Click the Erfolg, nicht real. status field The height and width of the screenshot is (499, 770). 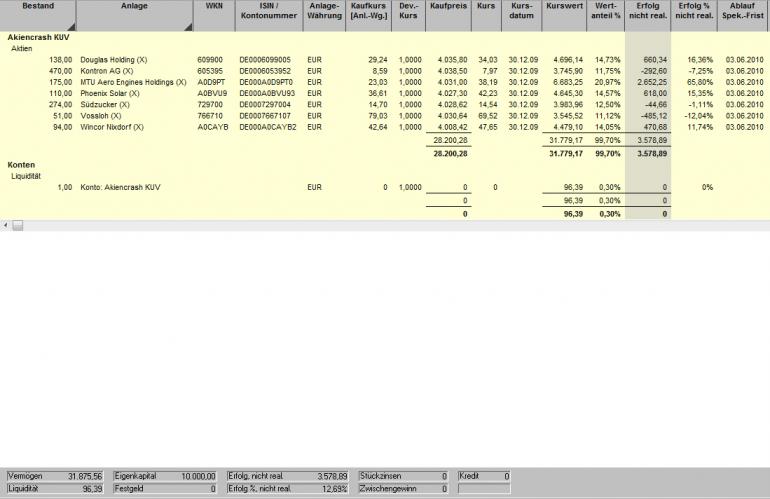tap(288, 476)
